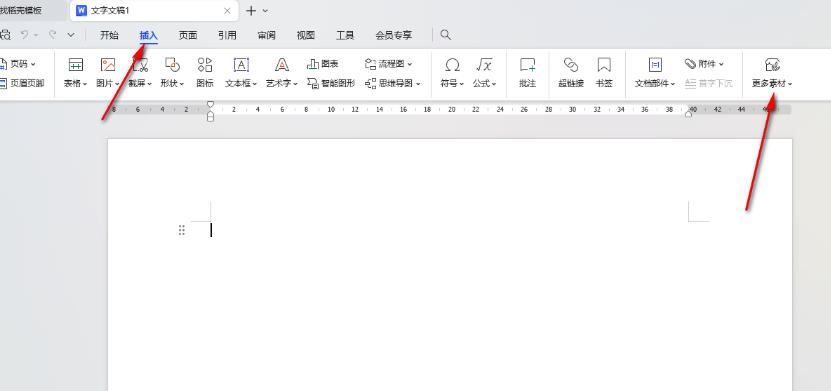Screen dimensions: 831x391
Task: Click the right indent marker on ruler
Action: tap(688, 114)
